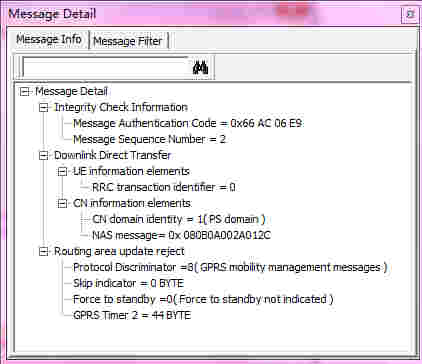Viewport: 422px width, 364px height.
Task: Select RRC transaction identifier = 0 row
Action: (x=163, y=187)
